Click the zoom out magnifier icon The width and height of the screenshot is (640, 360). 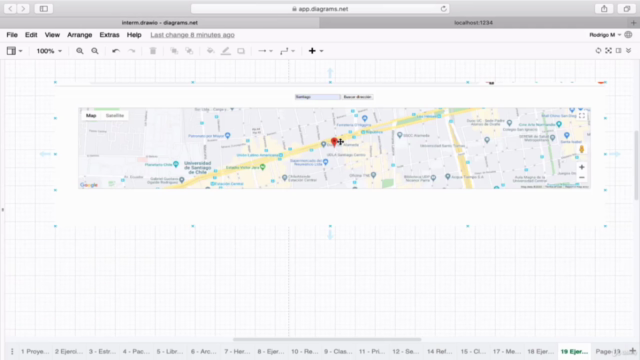click(x=95, y=51)
